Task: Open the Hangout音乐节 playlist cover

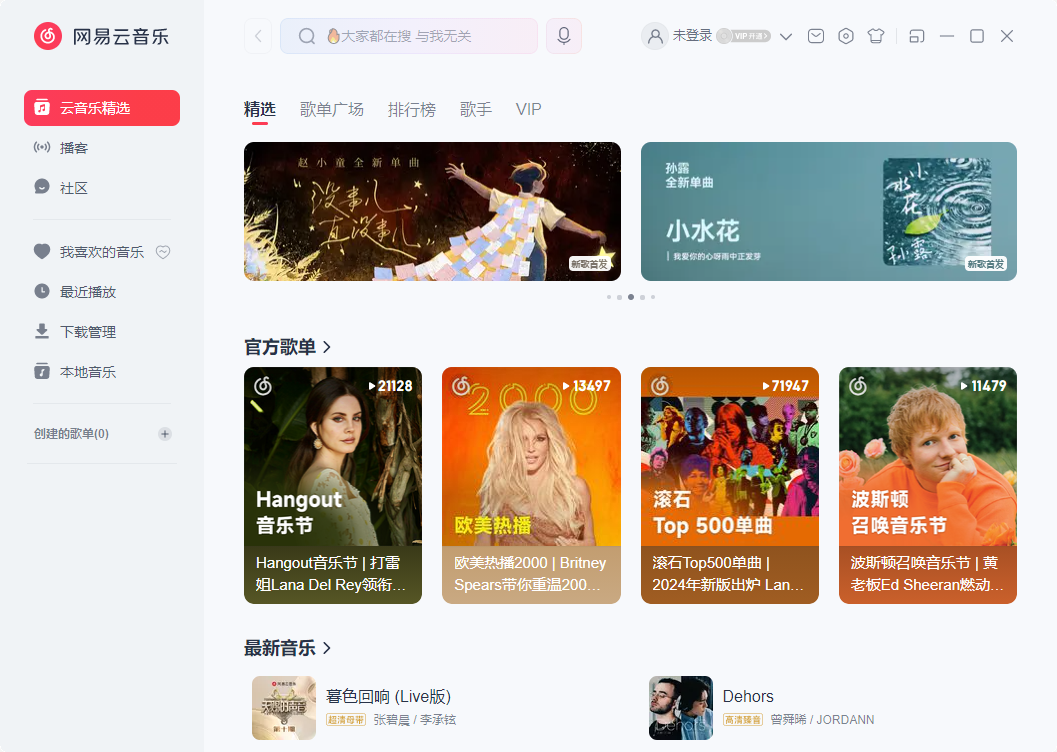Action: pos(333,456)
